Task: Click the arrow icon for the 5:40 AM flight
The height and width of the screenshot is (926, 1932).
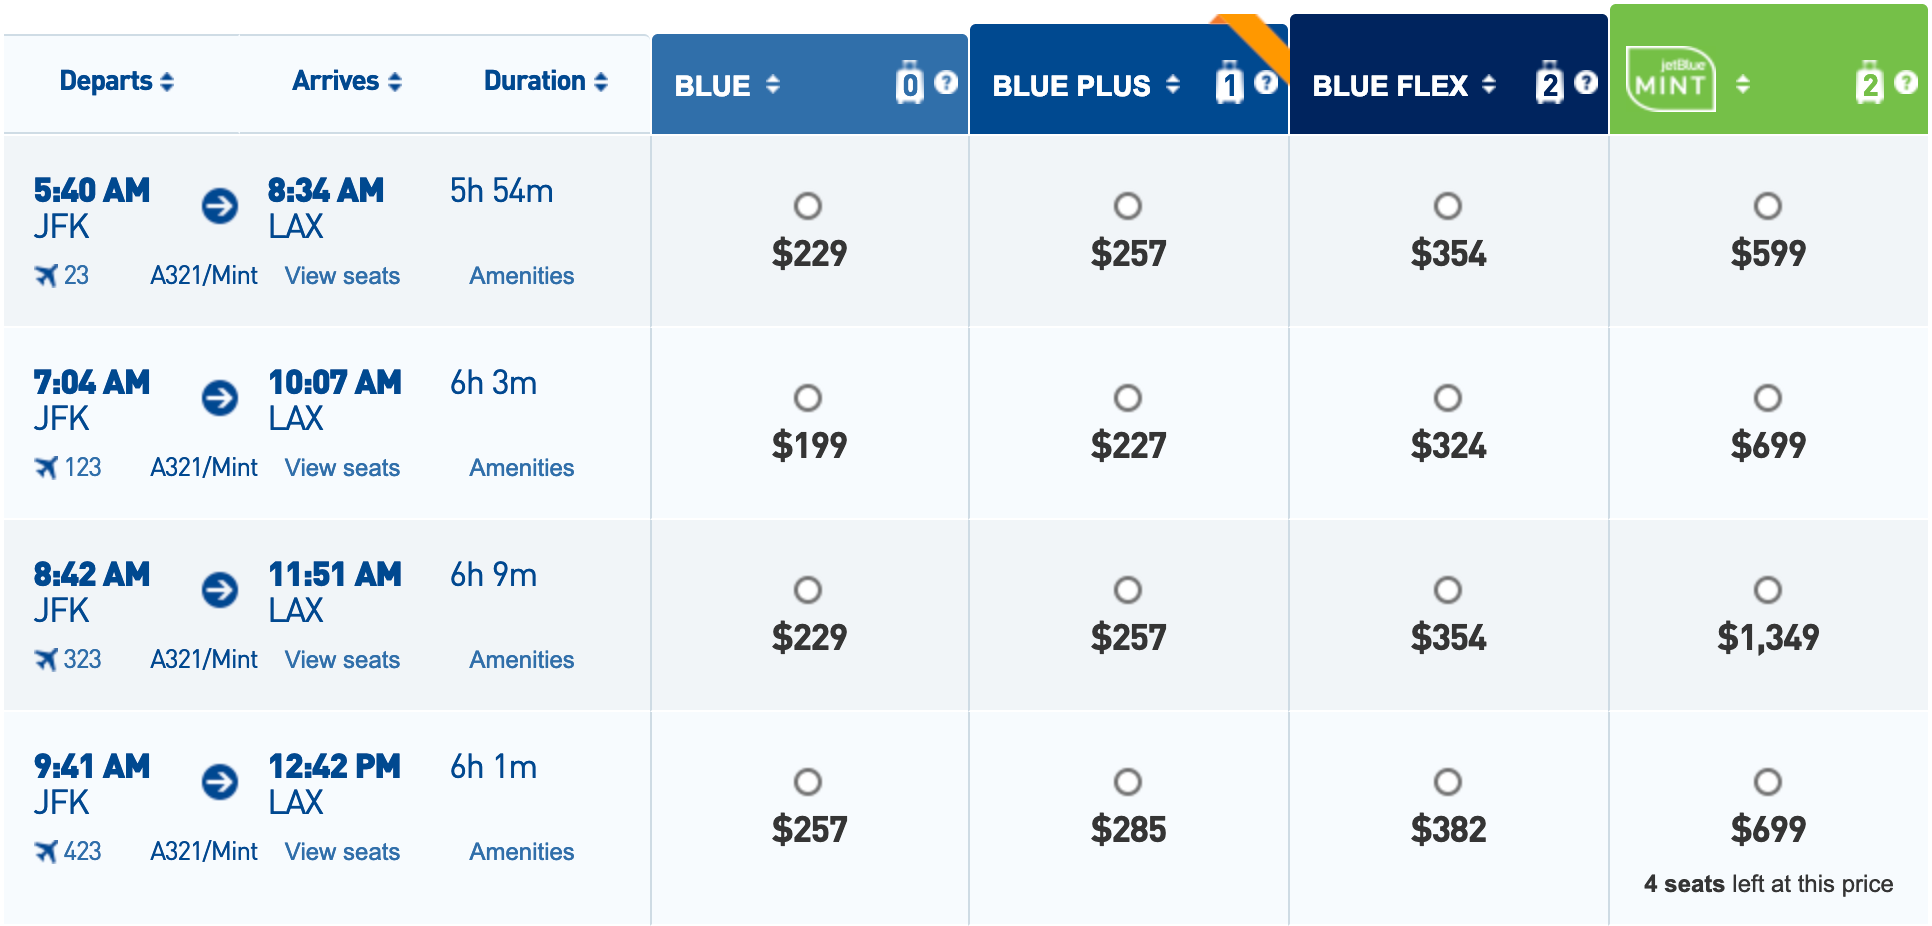Action: coord(220,206)
